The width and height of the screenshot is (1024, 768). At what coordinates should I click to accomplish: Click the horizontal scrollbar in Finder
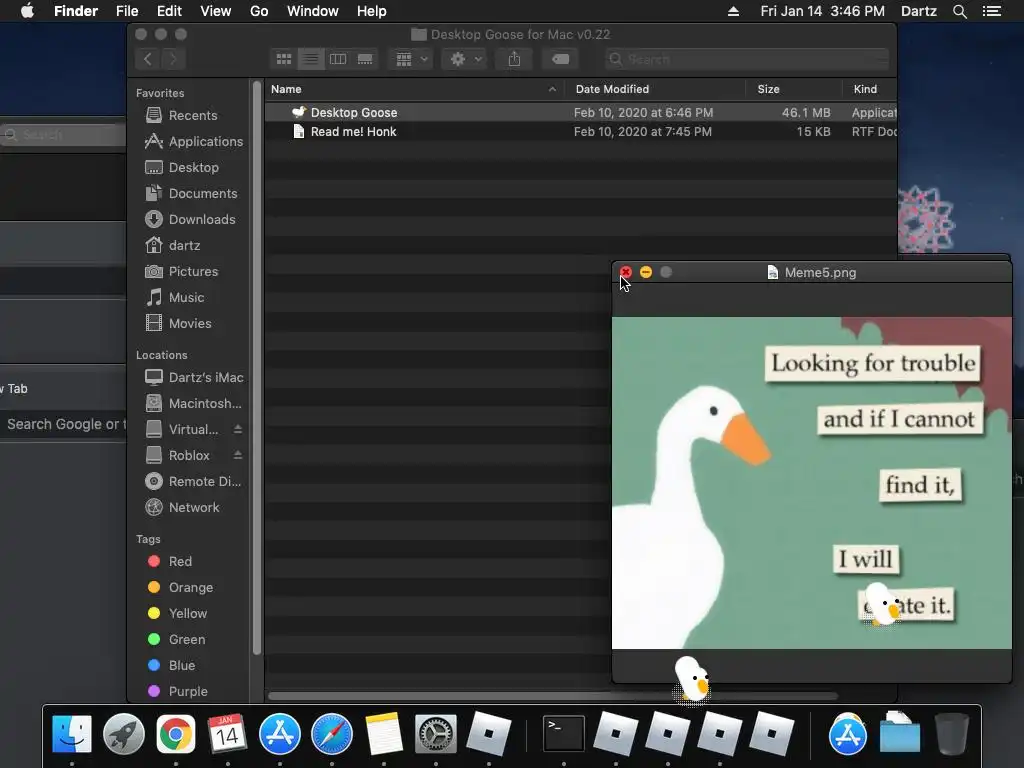pyautogui.click(x=552, y=696)
